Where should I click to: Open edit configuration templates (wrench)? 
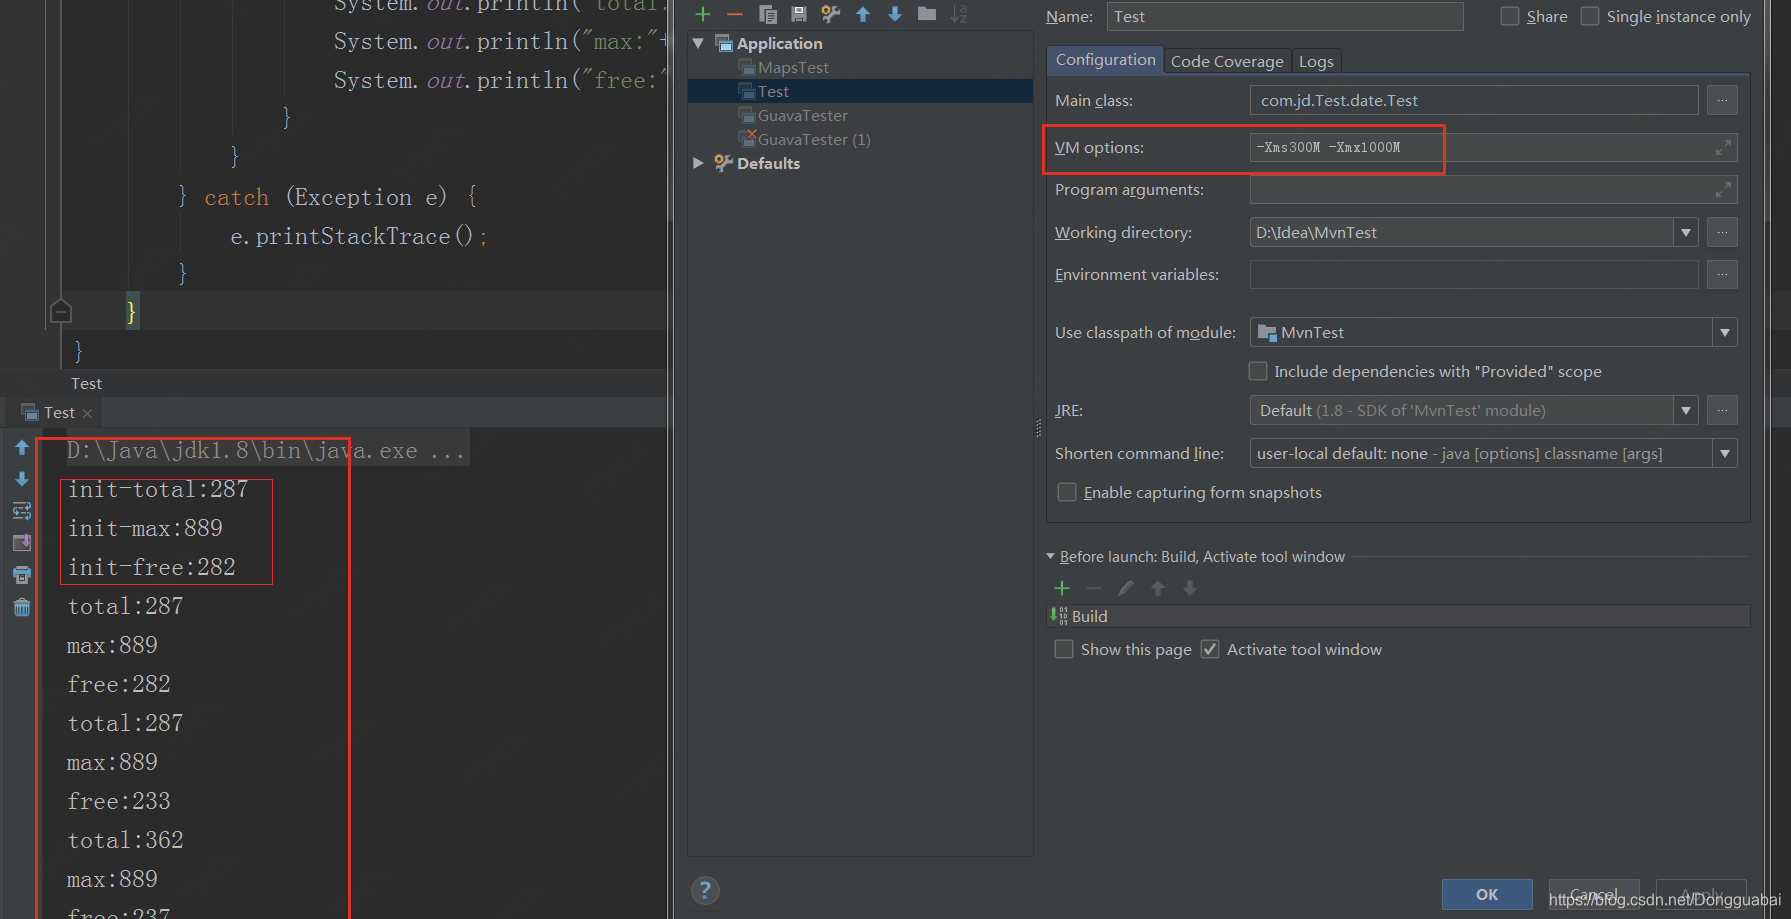(829, 14)
